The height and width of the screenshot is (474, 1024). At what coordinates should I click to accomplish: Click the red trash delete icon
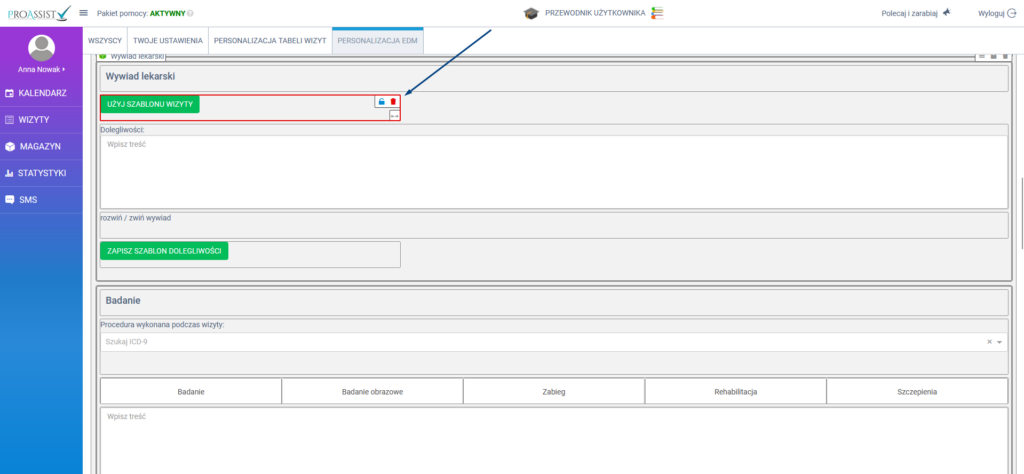393,102
